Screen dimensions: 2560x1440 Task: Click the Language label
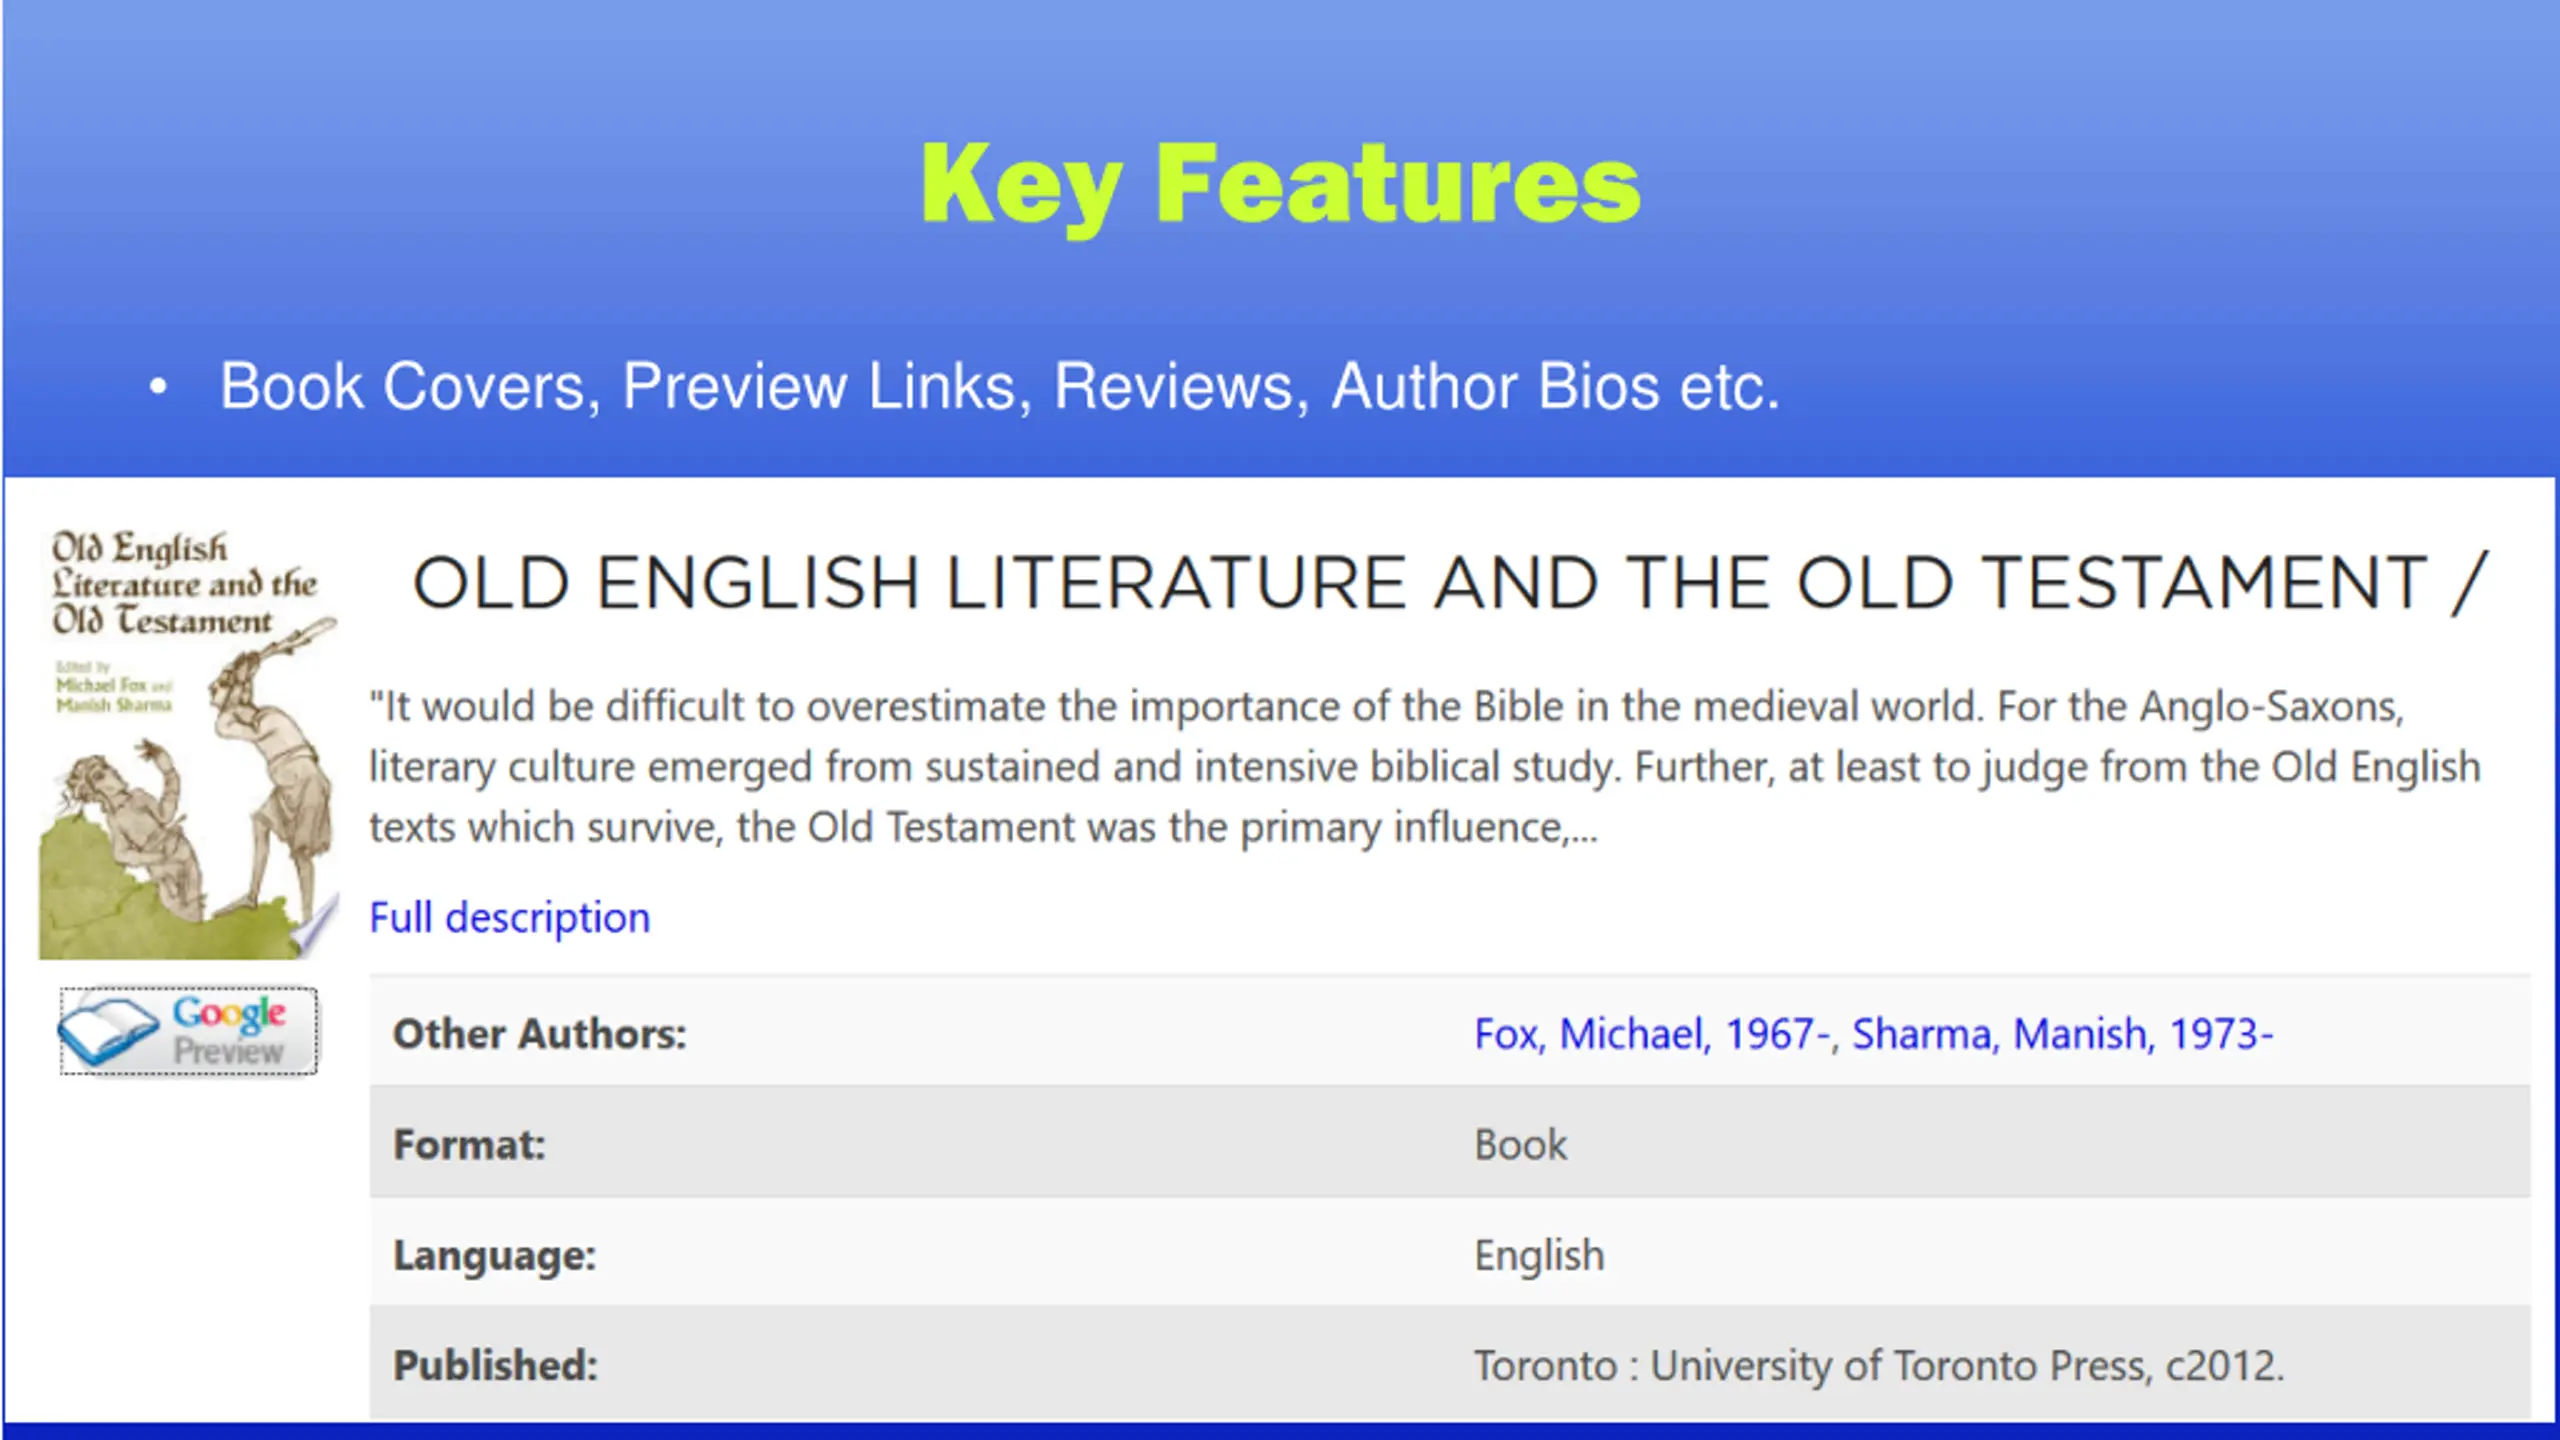pyautogui.click(x=495, y=1256)
